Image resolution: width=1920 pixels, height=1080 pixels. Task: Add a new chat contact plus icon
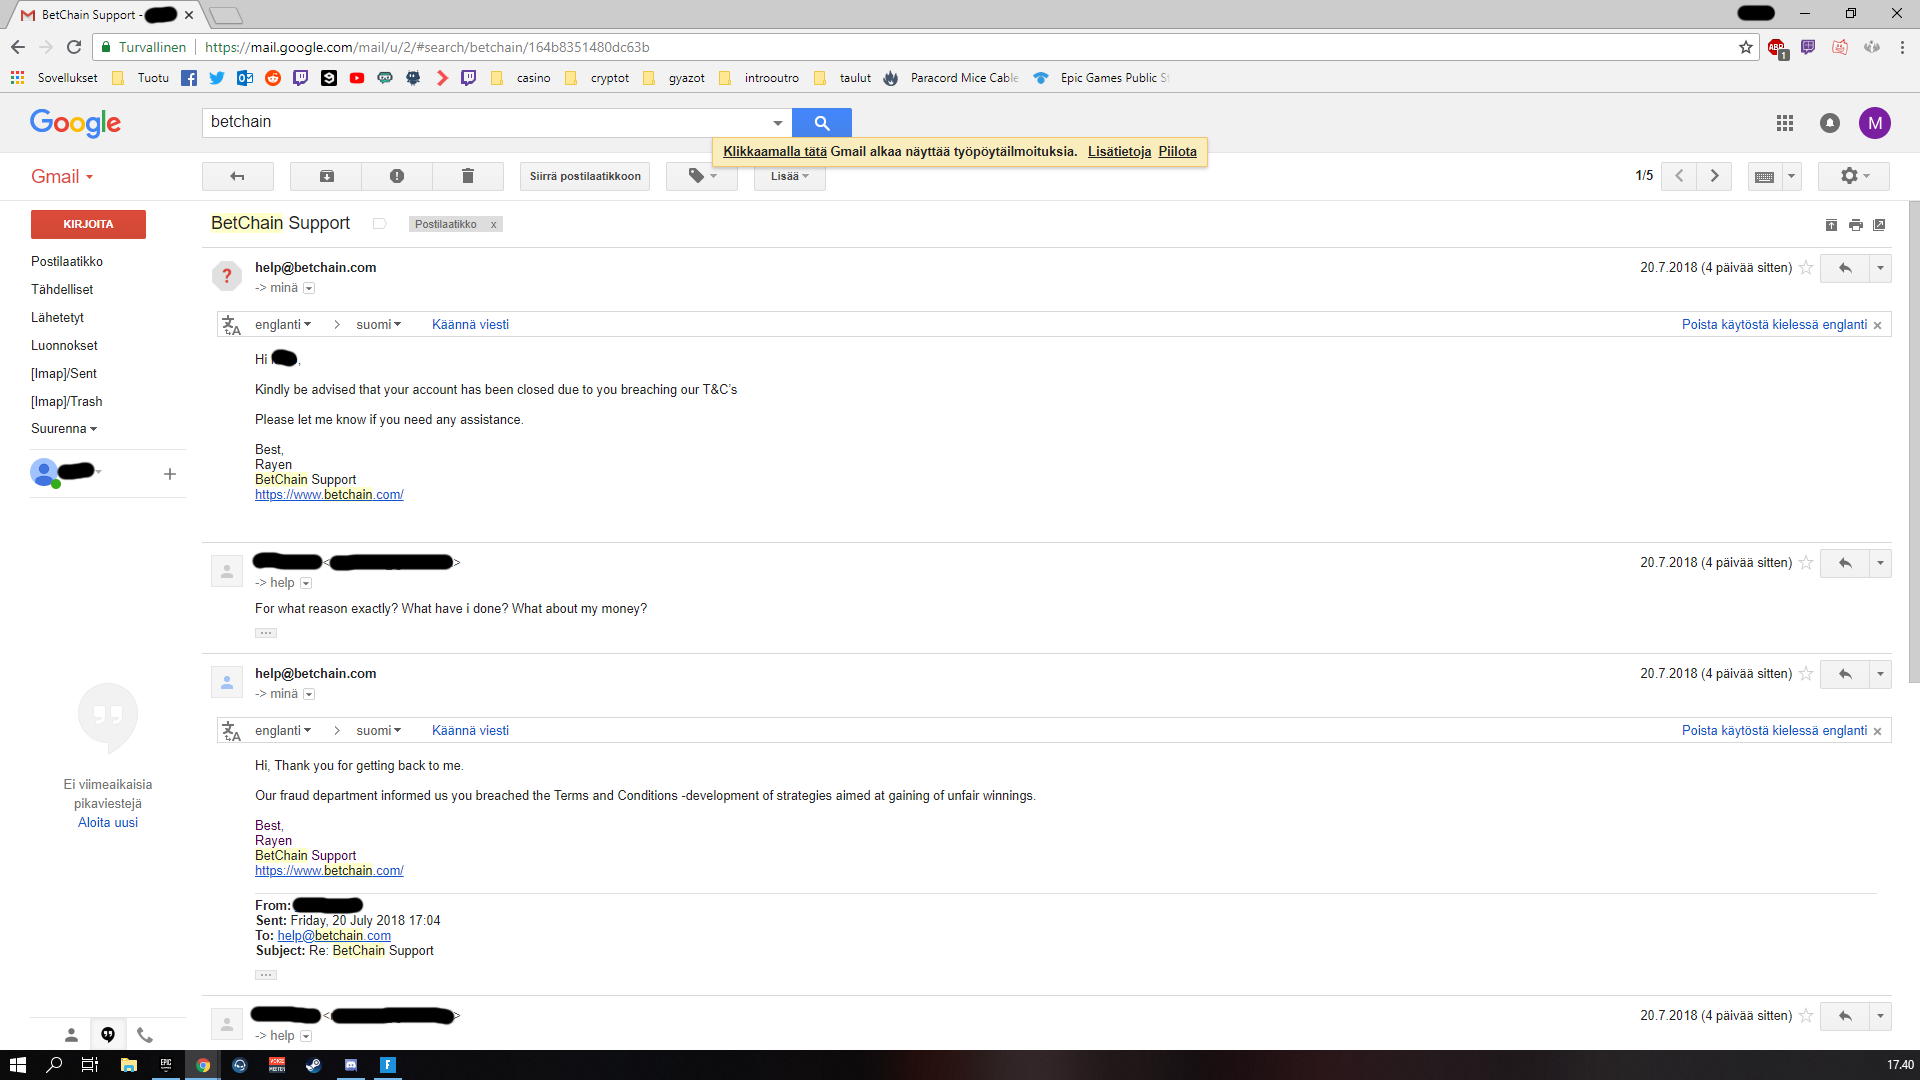coord(170,474)
